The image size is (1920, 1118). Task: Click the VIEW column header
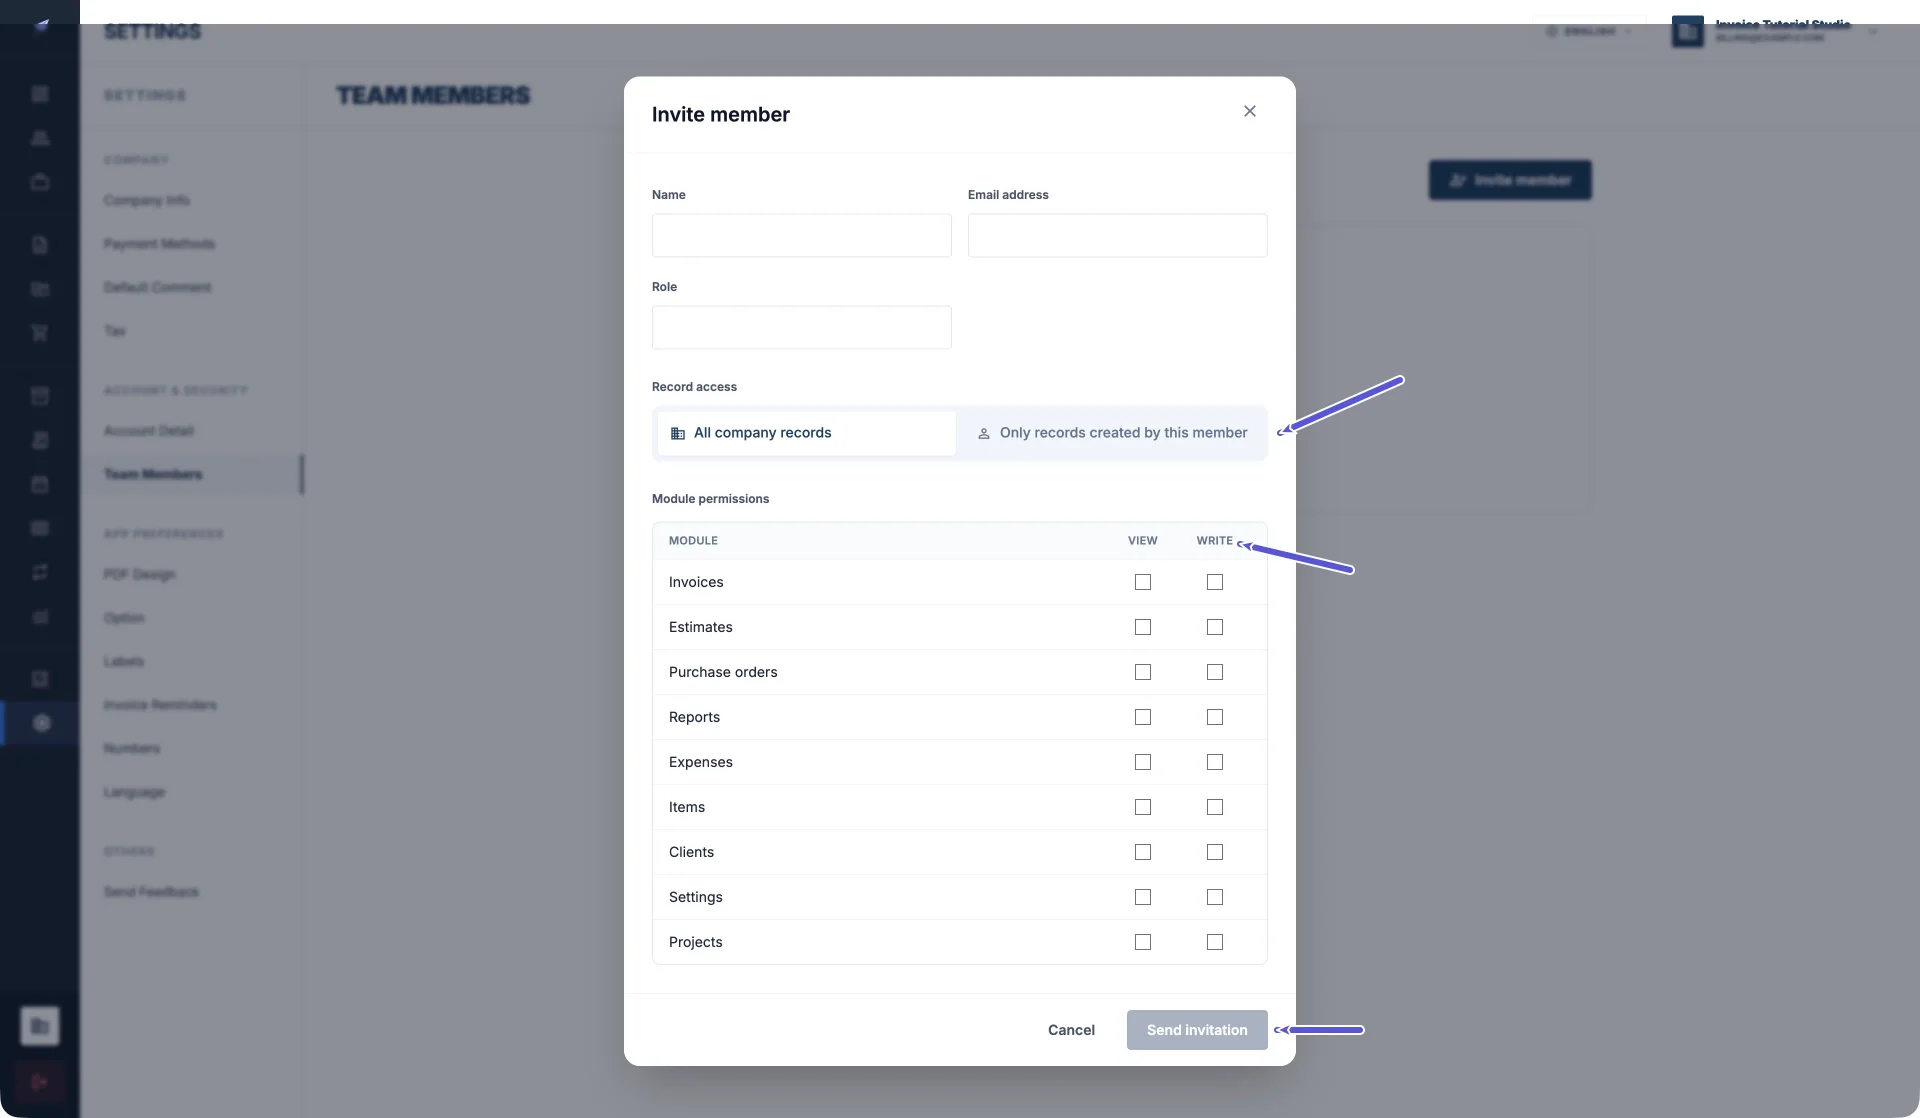pos(1142,541)
